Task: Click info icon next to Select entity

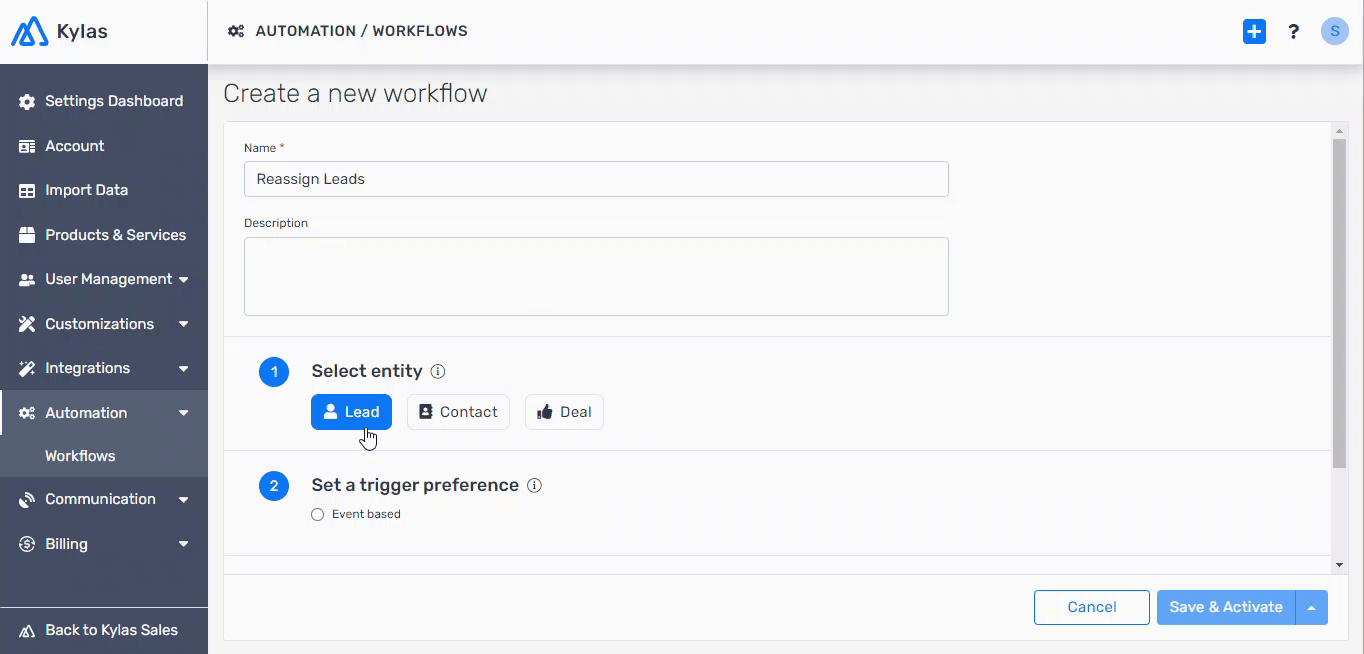Action: [x=438, y=371]
